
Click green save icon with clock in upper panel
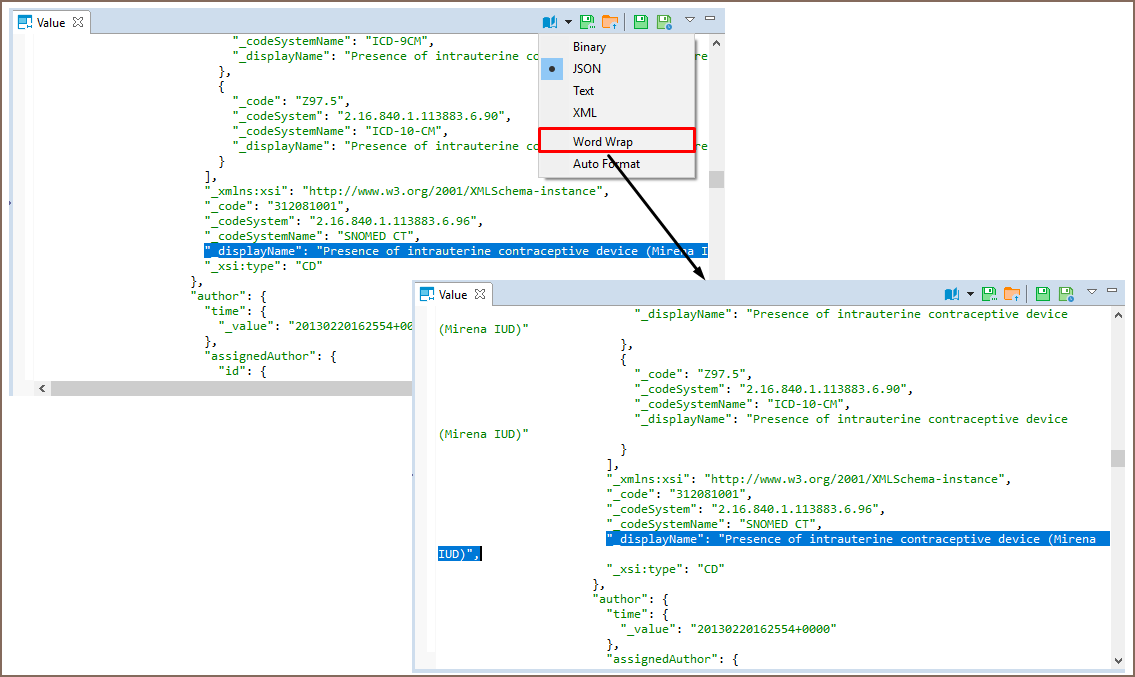click(x=664, y=21)
